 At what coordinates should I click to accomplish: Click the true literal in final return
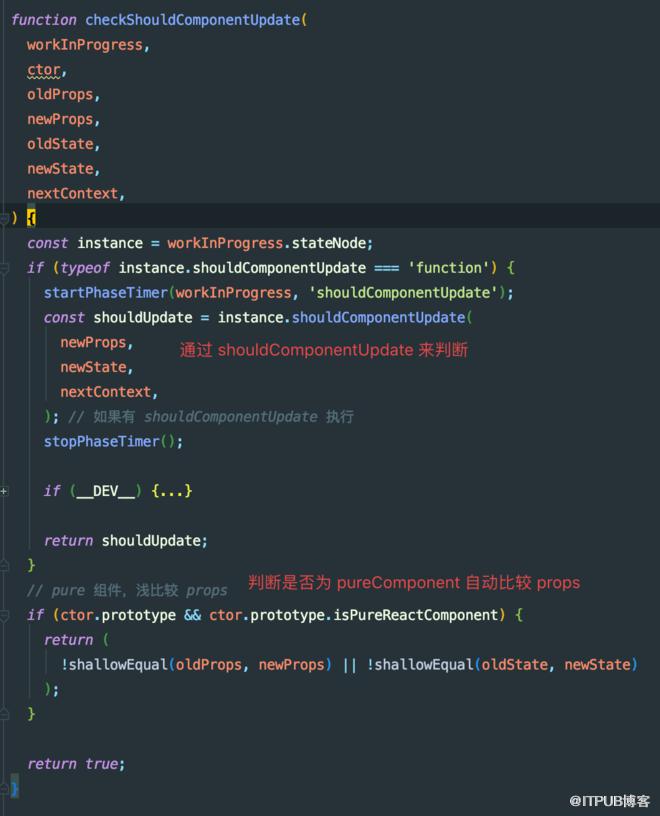pyautogui.click(x=101, y=764)
